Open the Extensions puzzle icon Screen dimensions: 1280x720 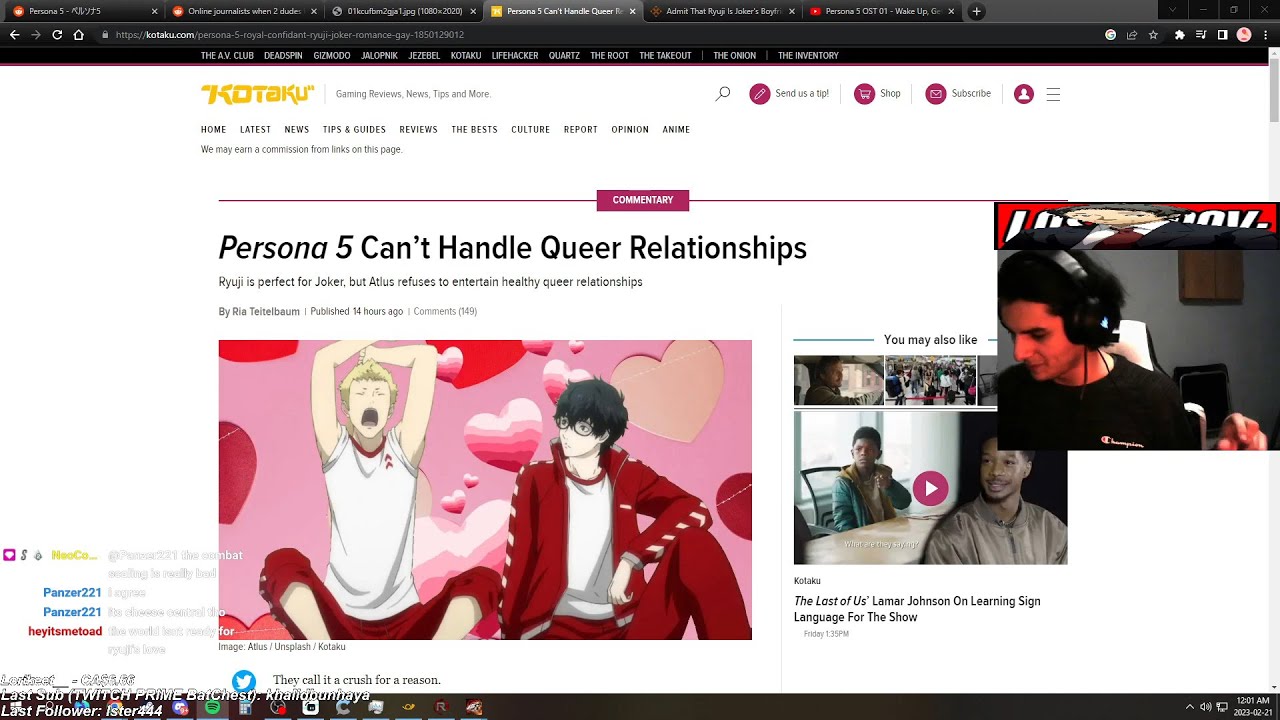click(1180, 34)
